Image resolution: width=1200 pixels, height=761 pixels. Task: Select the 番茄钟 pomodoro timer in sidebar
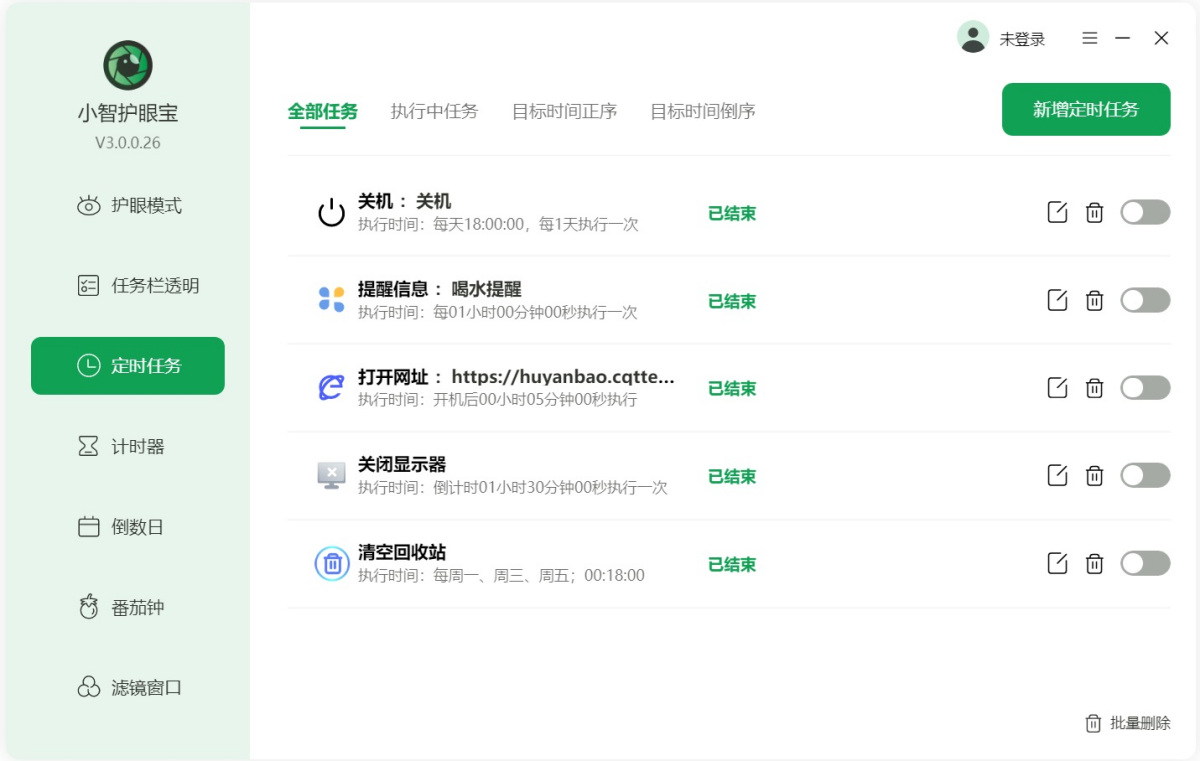[x=127, y=607]
